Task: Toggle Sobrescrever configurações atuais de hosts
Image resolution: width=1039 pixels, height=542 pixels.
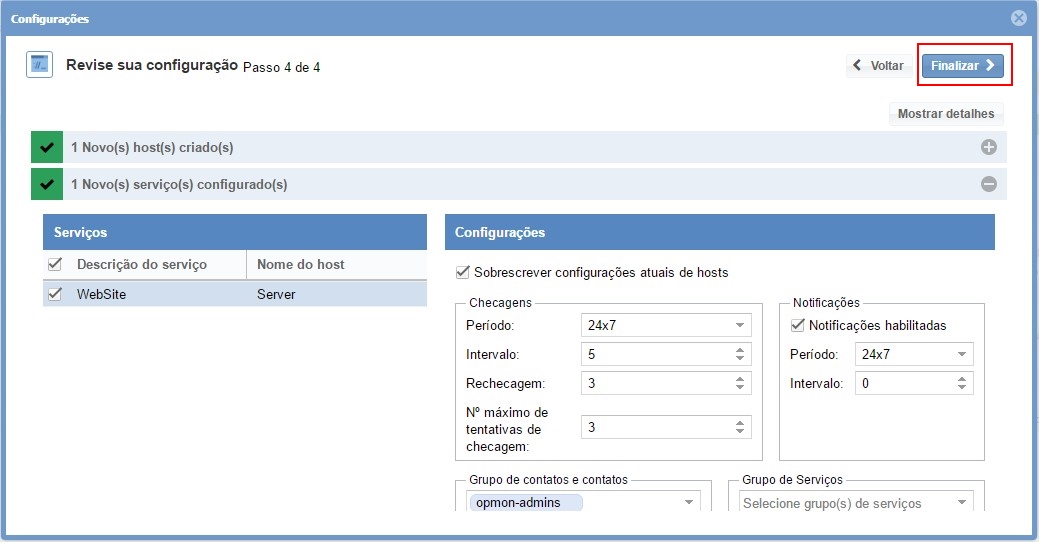Action: pyautogui.click(x=462, y=272)
